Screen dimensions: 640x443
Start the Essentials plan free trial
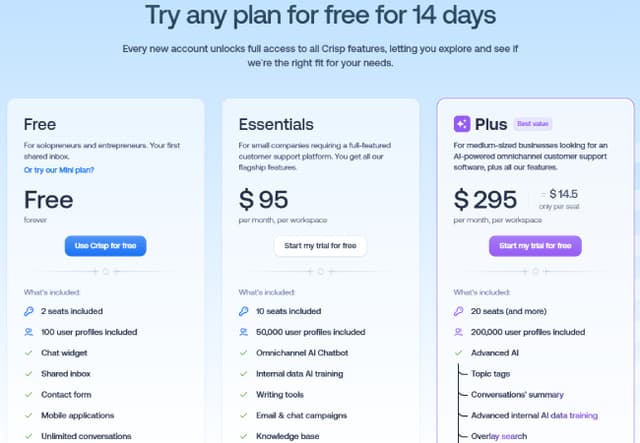tap(320, 246)
